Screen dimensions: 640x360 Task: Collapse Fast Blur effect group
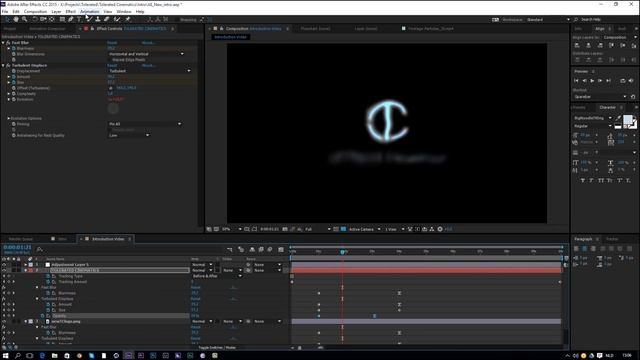(x=3, y=42)
